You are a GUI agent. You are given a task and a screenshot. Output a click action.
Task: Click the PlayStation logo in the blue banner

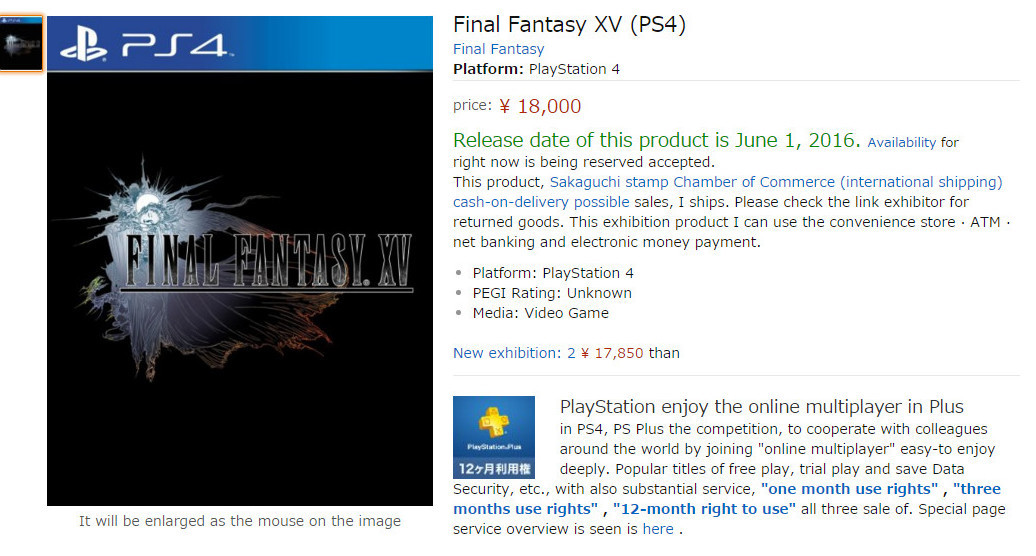pyautogui.click(x=84, y=45)
